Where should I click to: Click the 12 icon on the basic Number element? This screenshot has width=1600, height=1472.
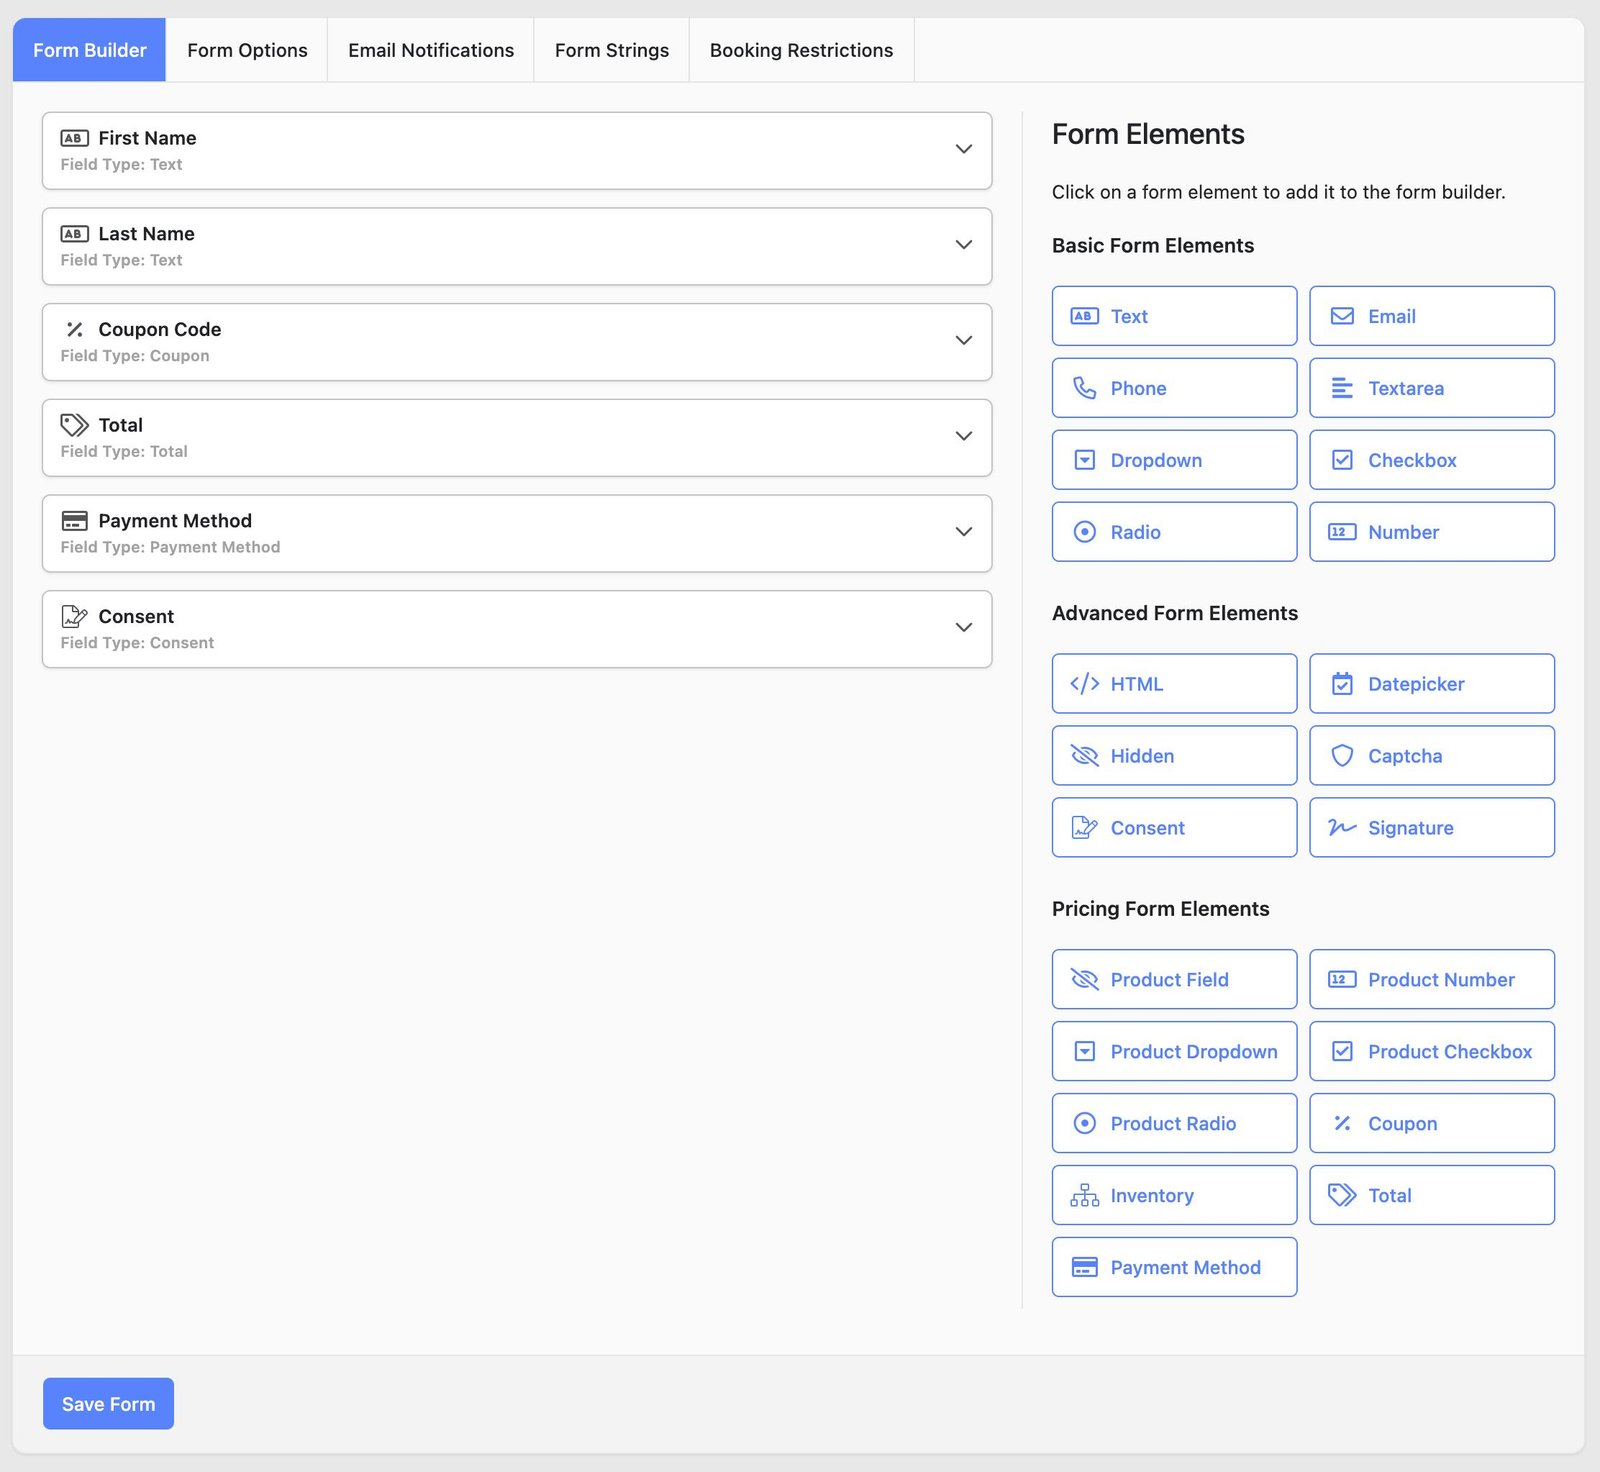[1342, 532]
